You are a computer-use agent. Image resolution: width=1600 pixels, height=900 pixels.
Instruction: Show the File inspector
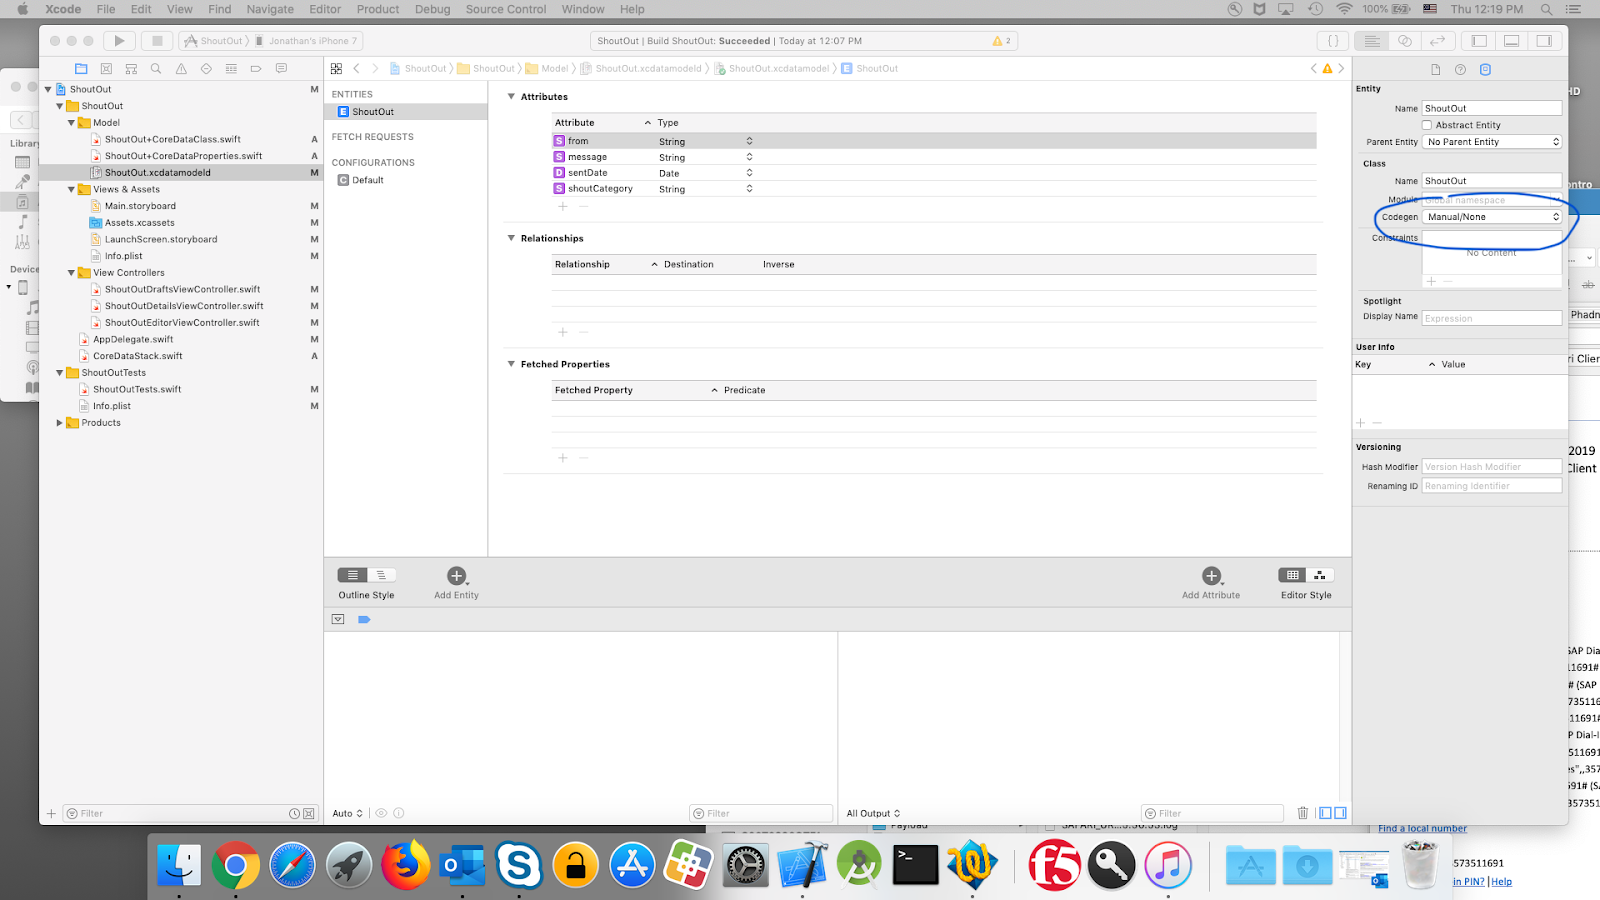coord(1435,70)
